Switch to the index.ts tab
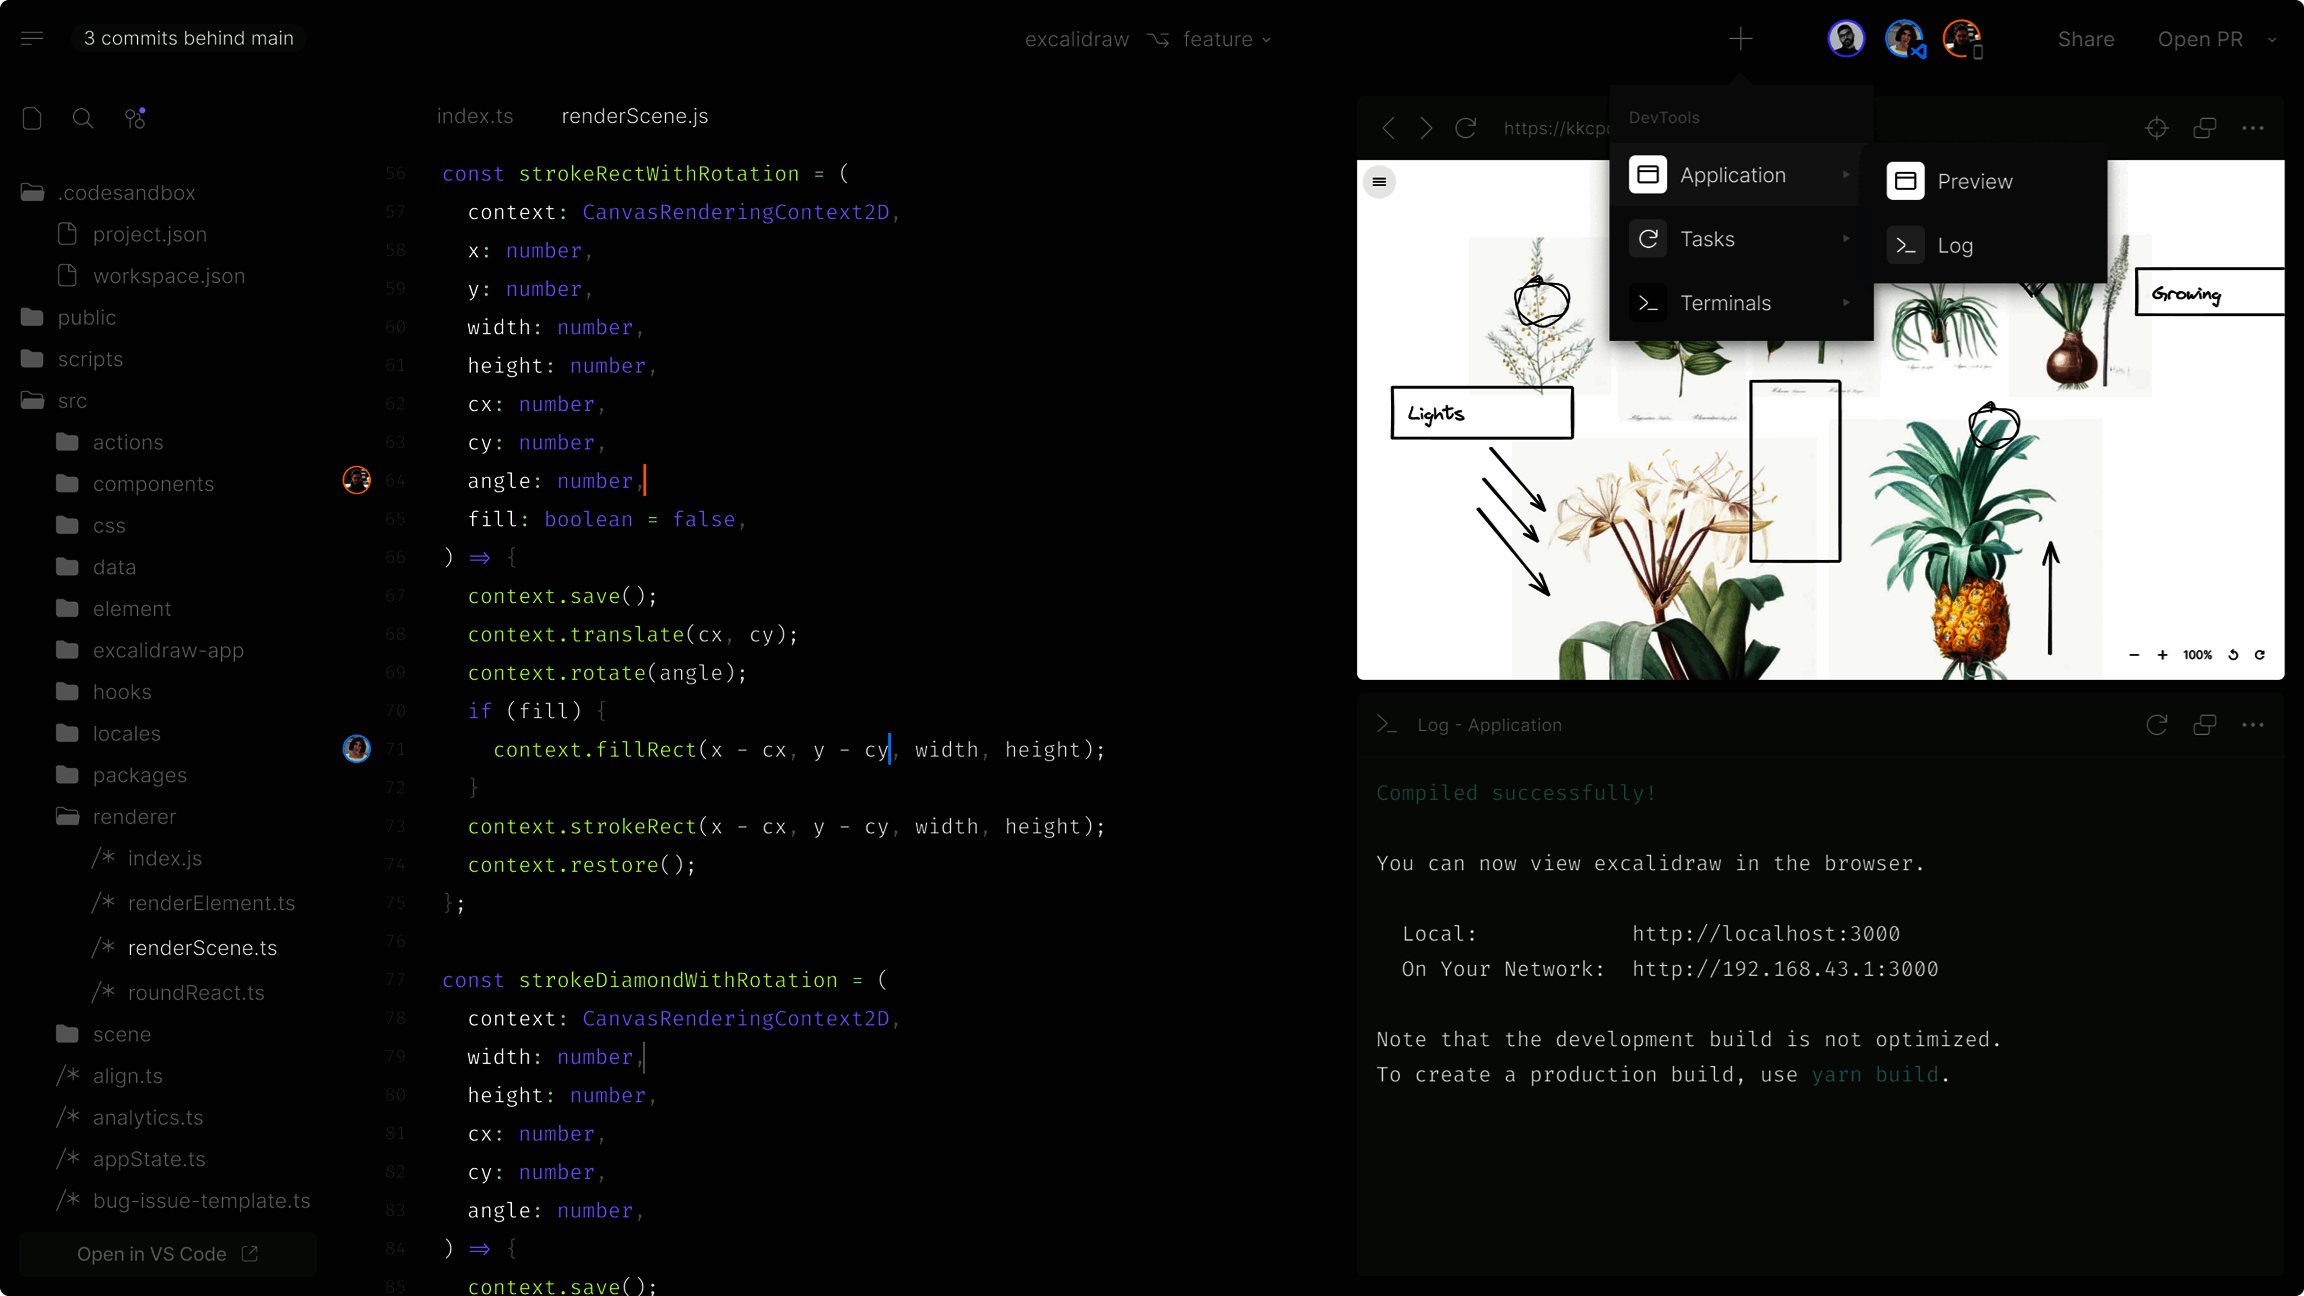 tap(475, 116)
